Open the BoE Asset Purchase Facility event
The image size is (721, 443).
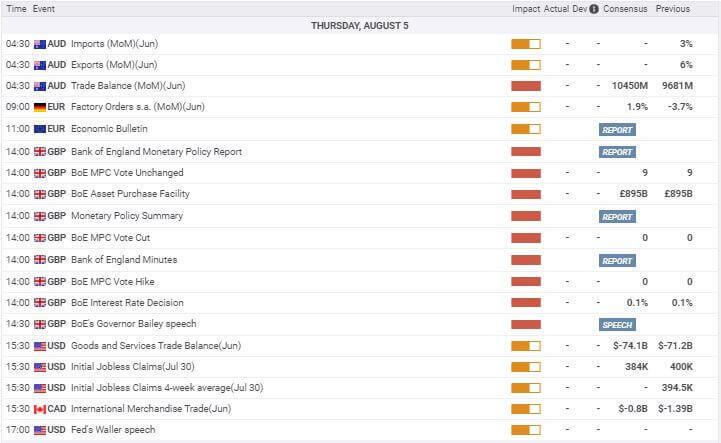click(x=130, y=194)
